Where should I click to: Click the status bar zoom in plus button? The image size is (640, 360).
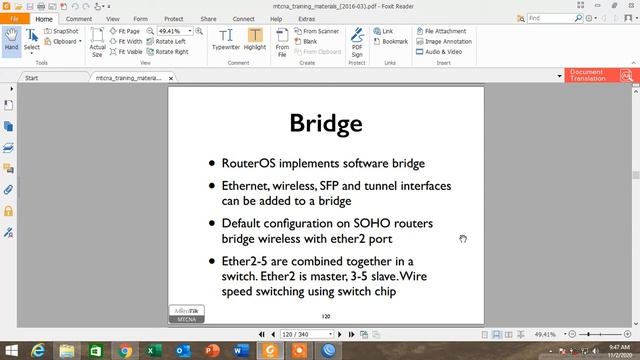[628, 334]
